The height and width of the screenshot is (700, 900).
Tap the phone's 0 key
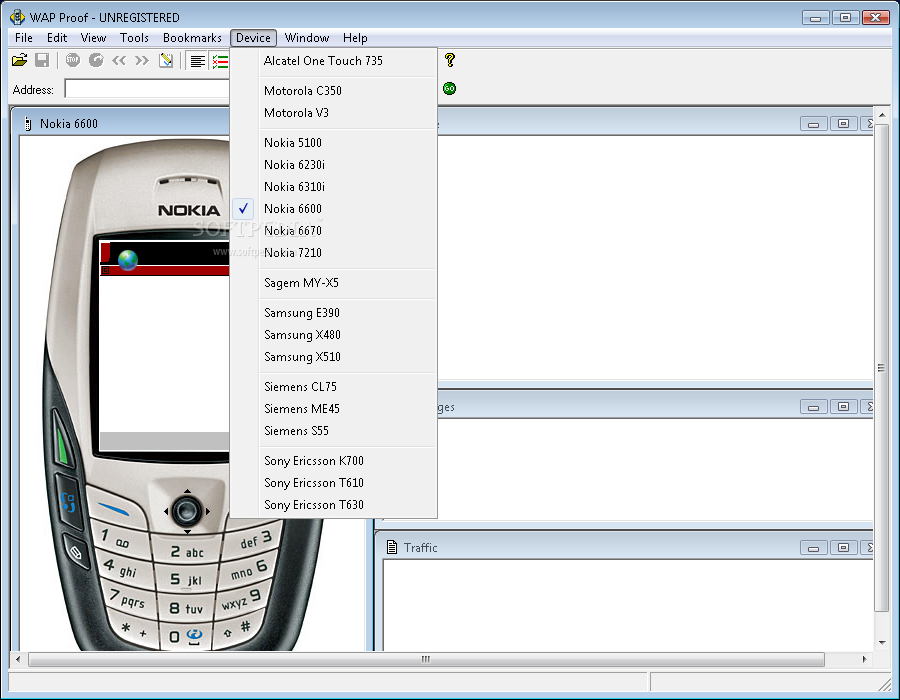coord(185,636)
